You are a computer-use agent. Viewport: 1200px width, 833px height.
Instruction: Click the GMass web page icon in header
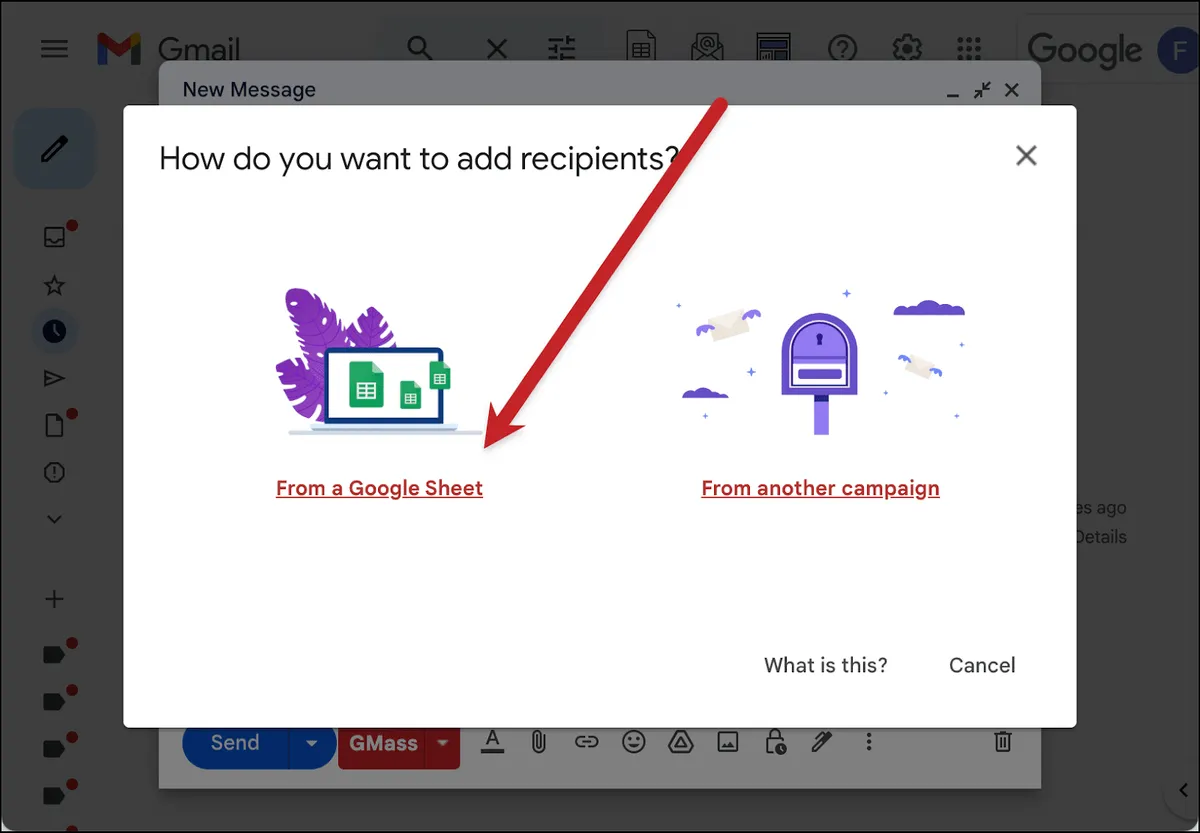coord(773,48)
